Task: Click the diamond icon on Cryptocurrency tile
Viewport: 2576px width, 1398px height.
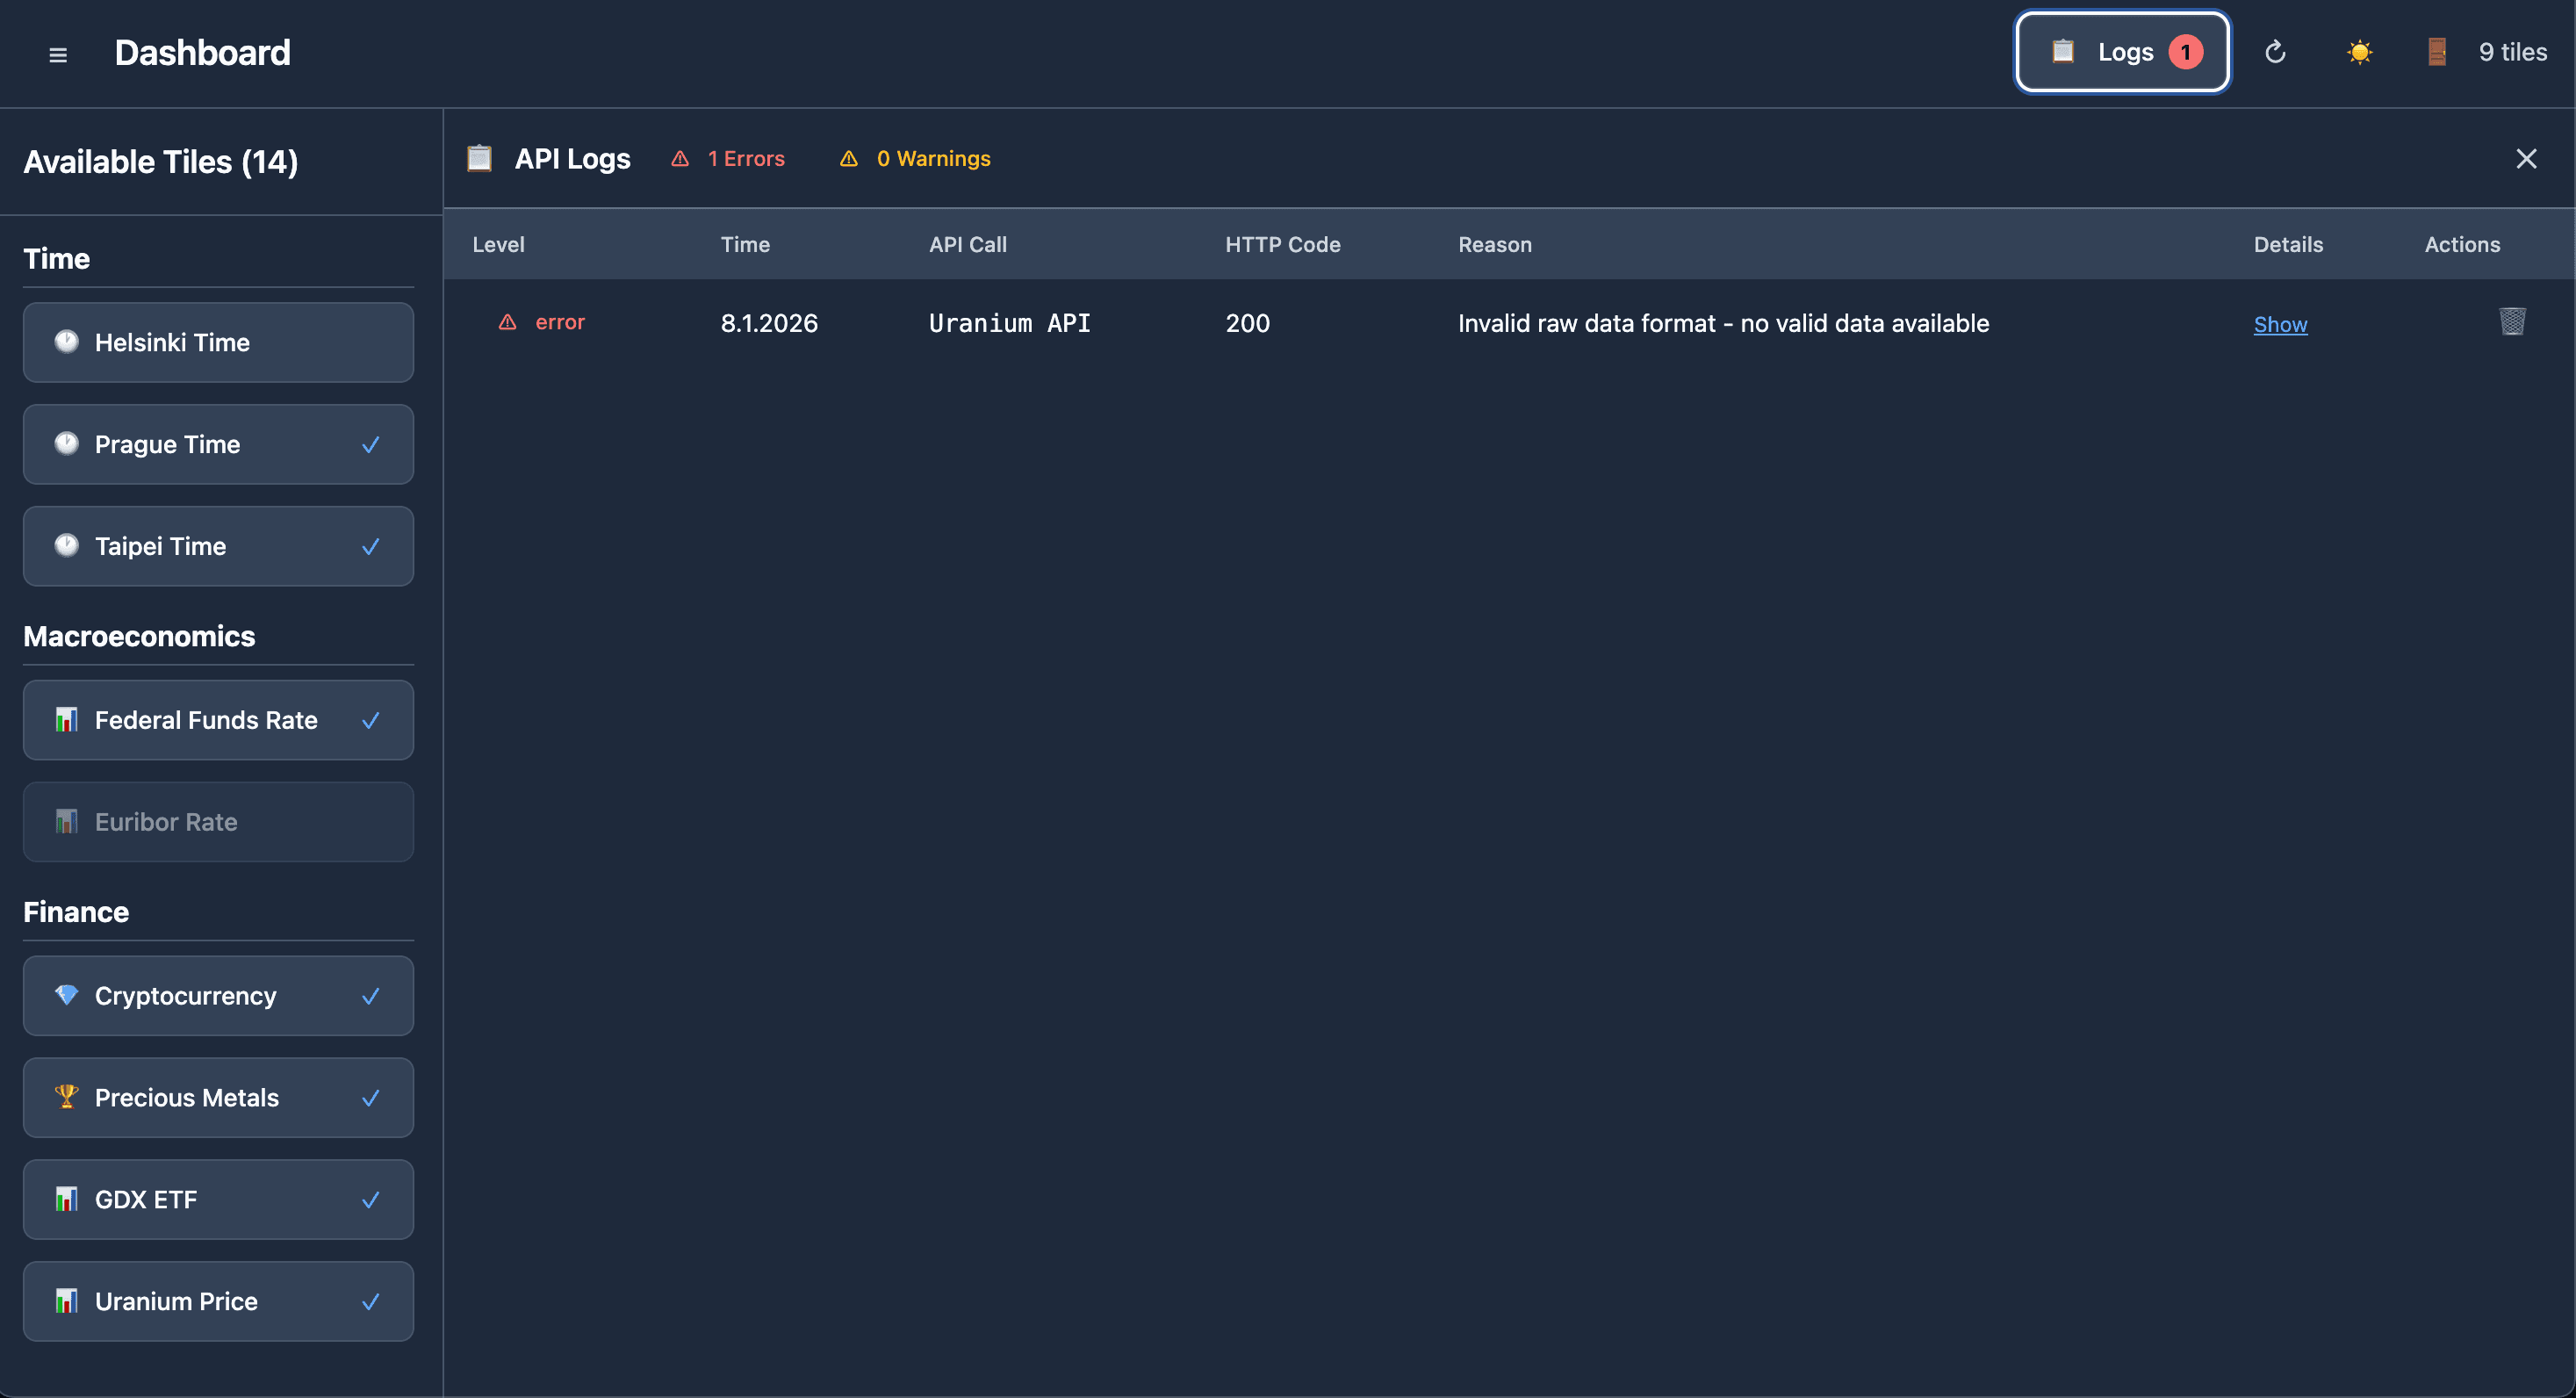Action: click(x=67, y=995)
